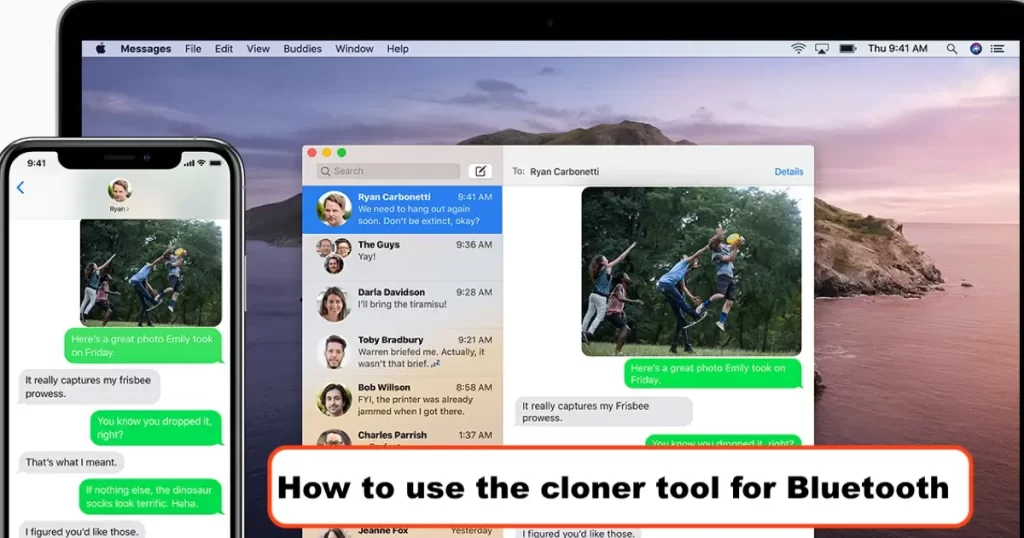The height and width of the screenshot is (538, 1024).
Task: Click the Search field in Messages
Action: coord(388,171)
